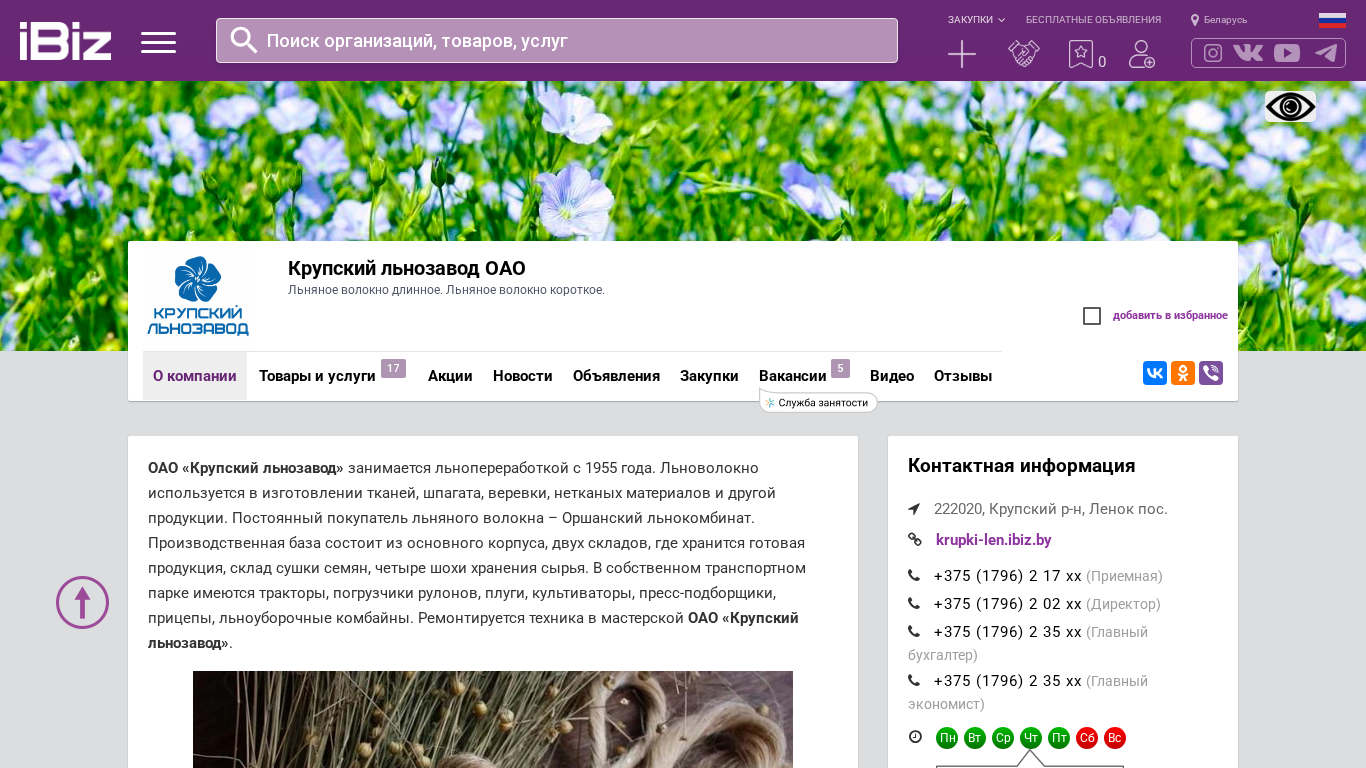Expand the Закупки dropdown in header
Screen dimensions: 1366x768
pos(976,20)
